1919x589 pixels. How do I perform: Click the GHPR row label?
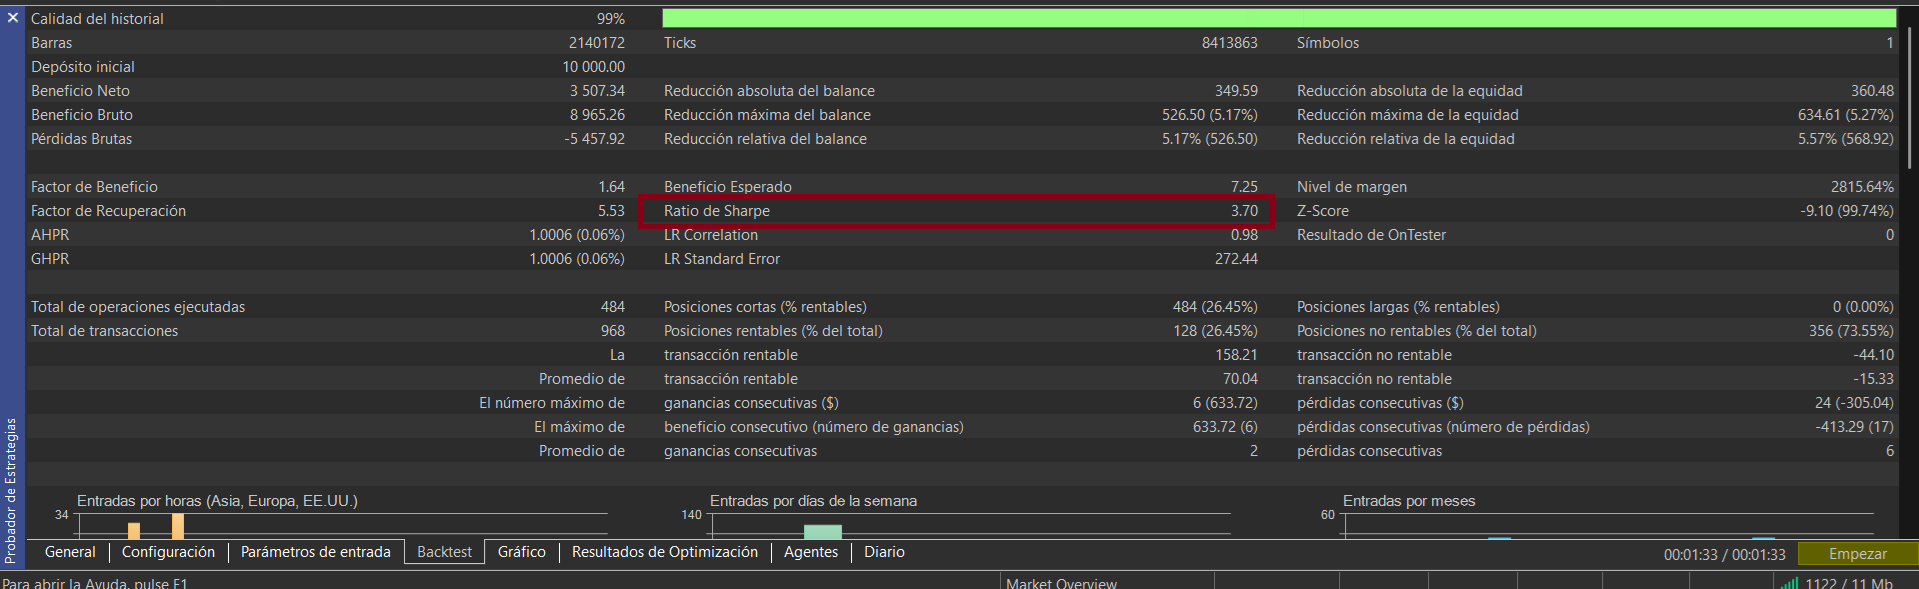(50, 259)
